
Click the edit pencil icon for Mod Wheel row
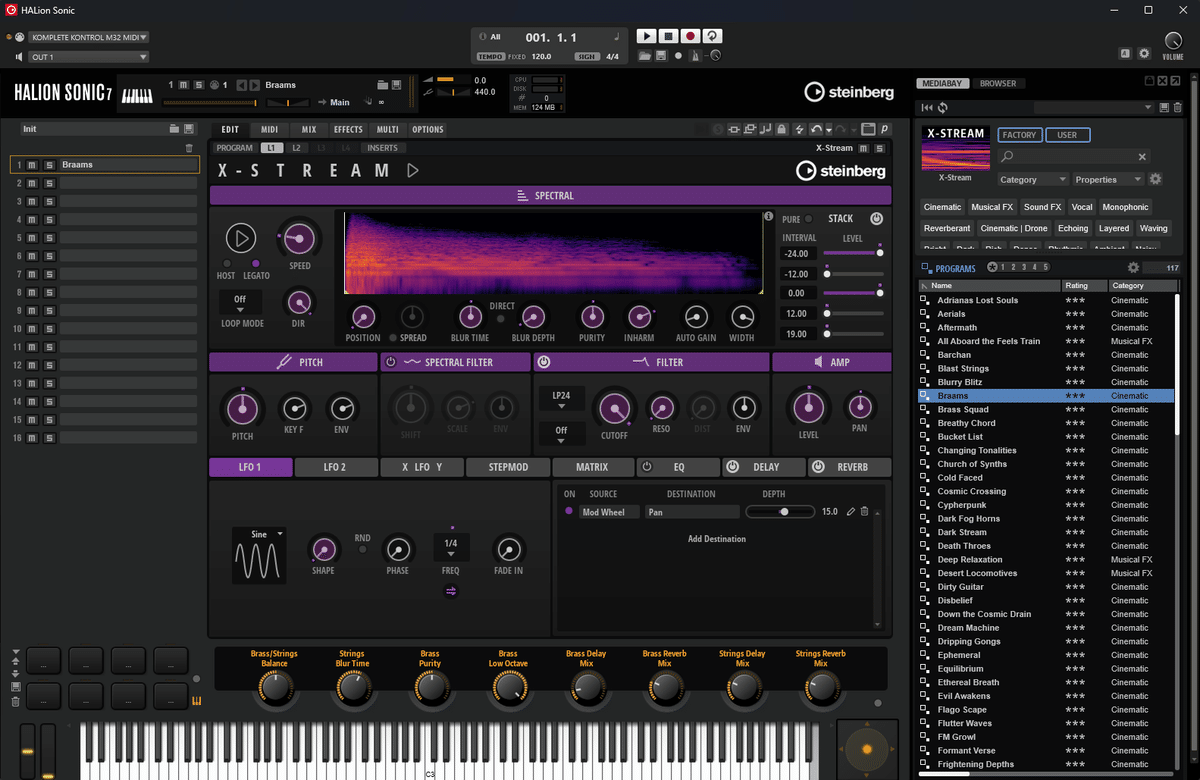tap(851, 512)
